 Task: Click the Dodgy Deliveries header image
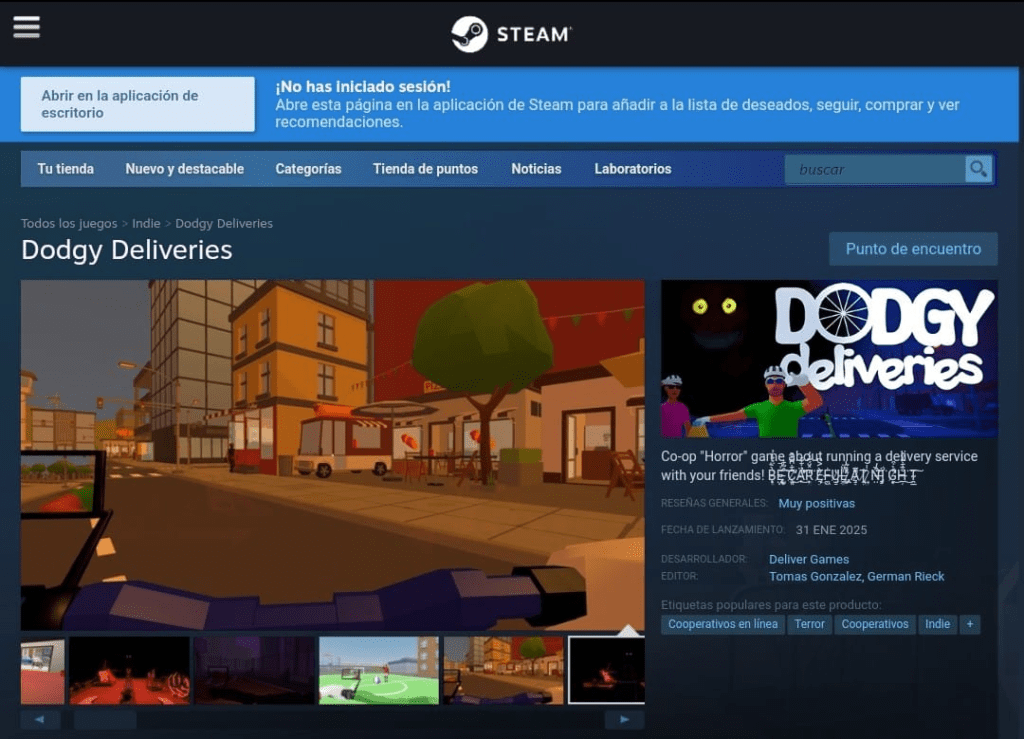[829, 359]
